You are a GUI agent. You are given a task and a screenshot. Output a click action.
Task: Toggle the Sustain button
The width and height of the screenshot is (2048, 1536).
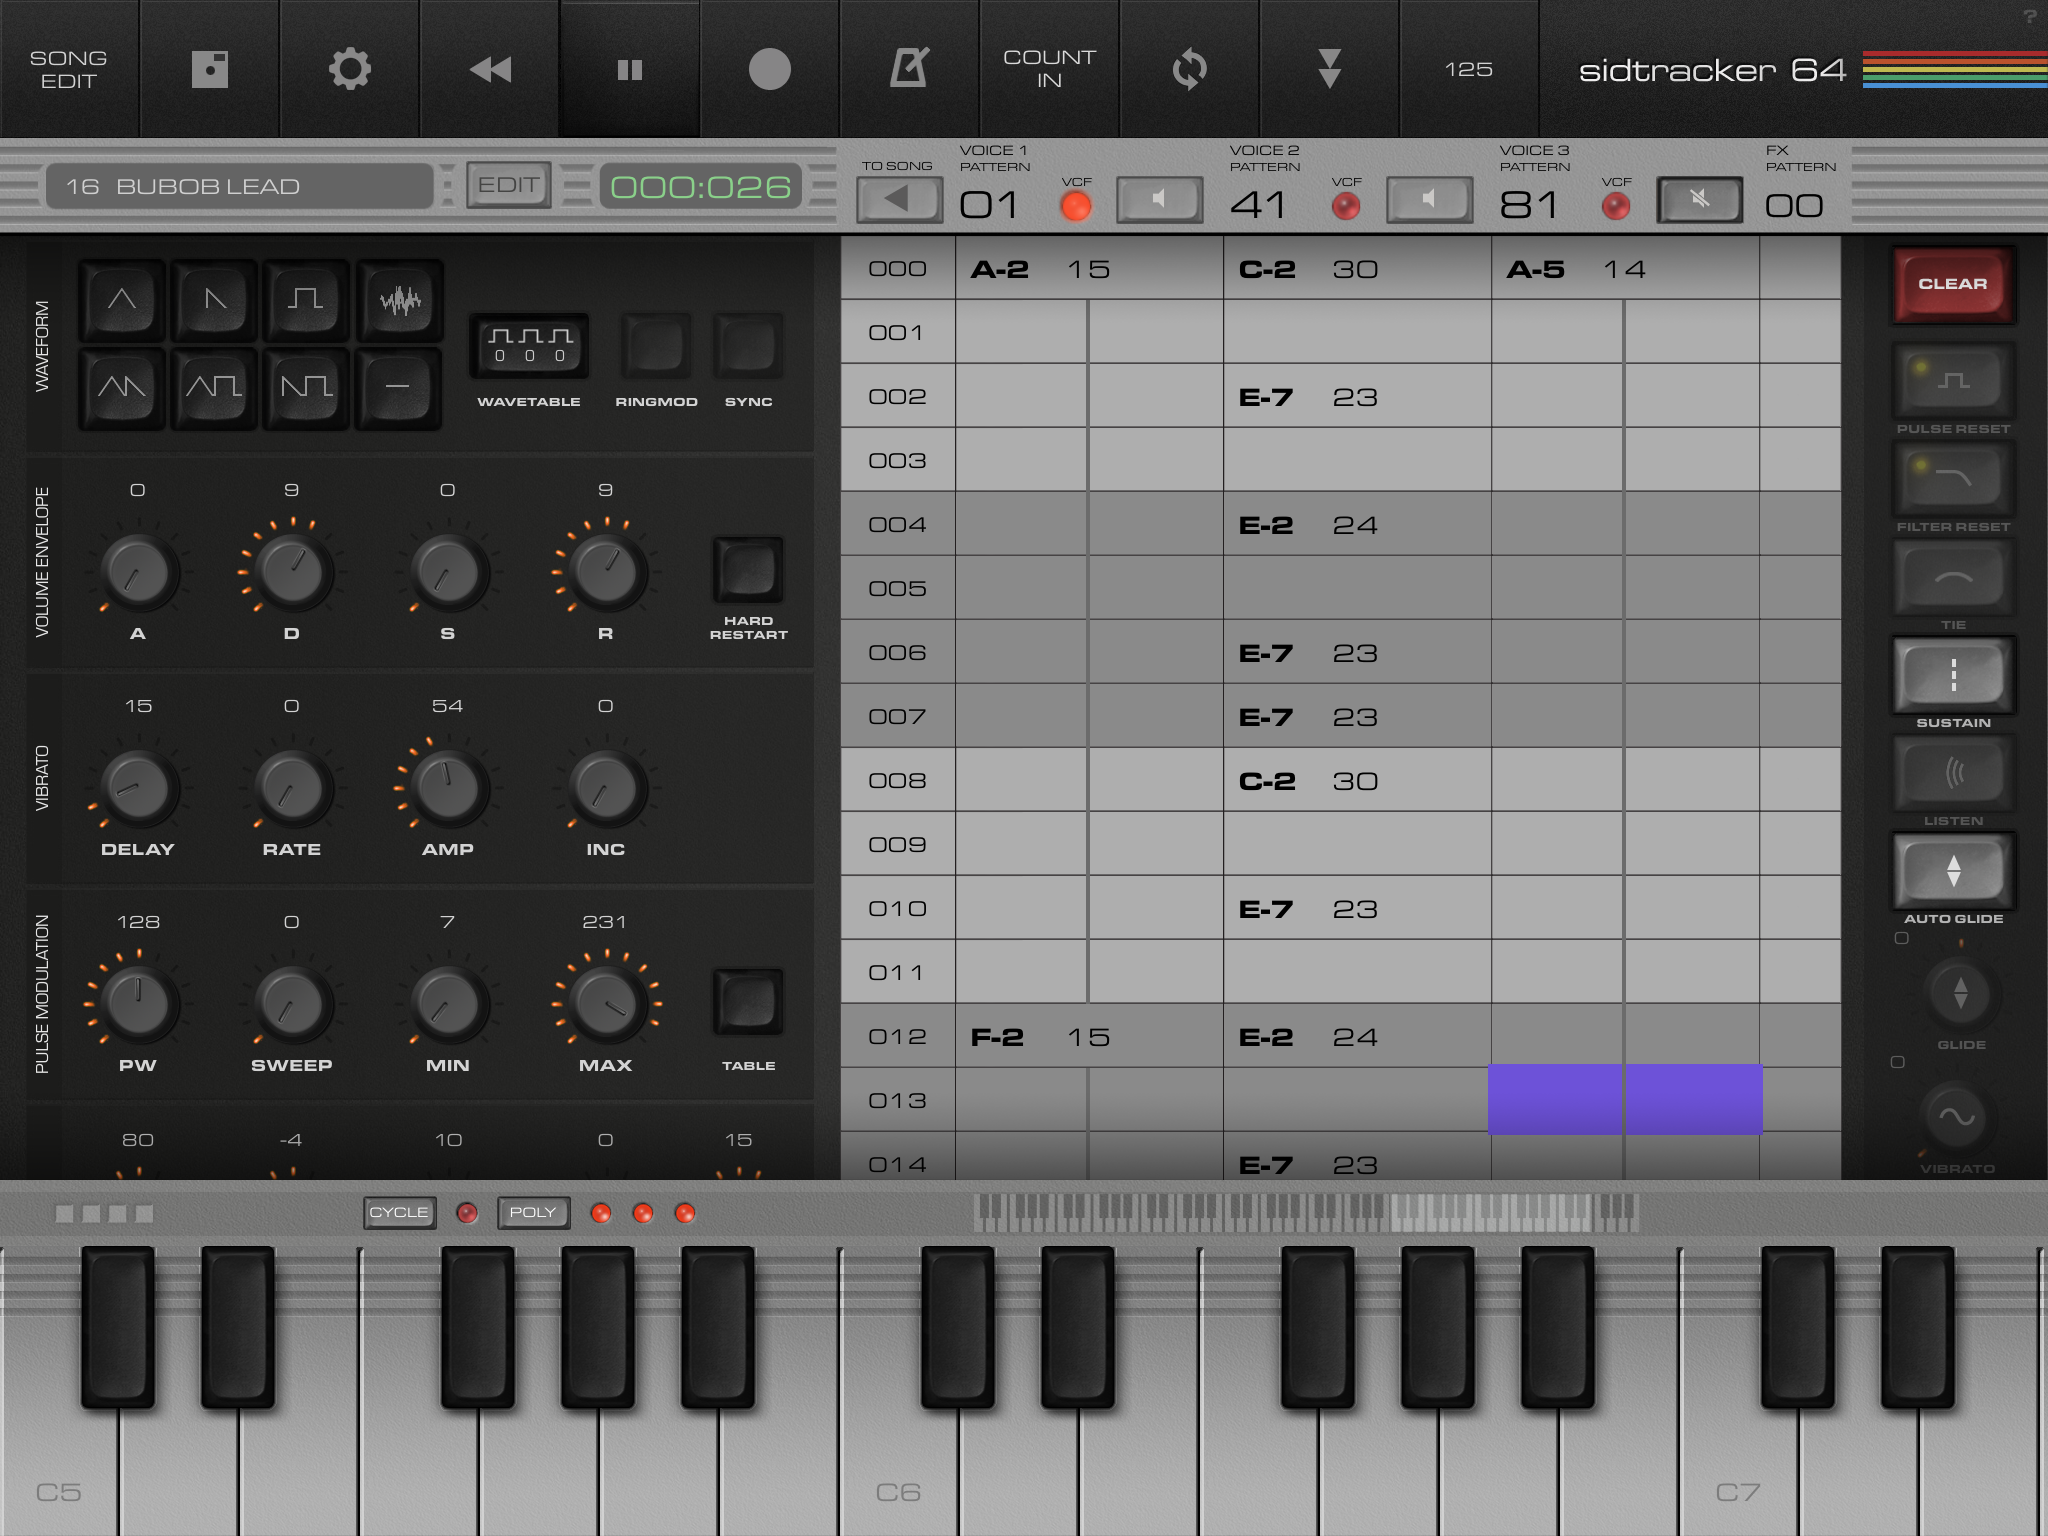click(x=1952, y=674)
